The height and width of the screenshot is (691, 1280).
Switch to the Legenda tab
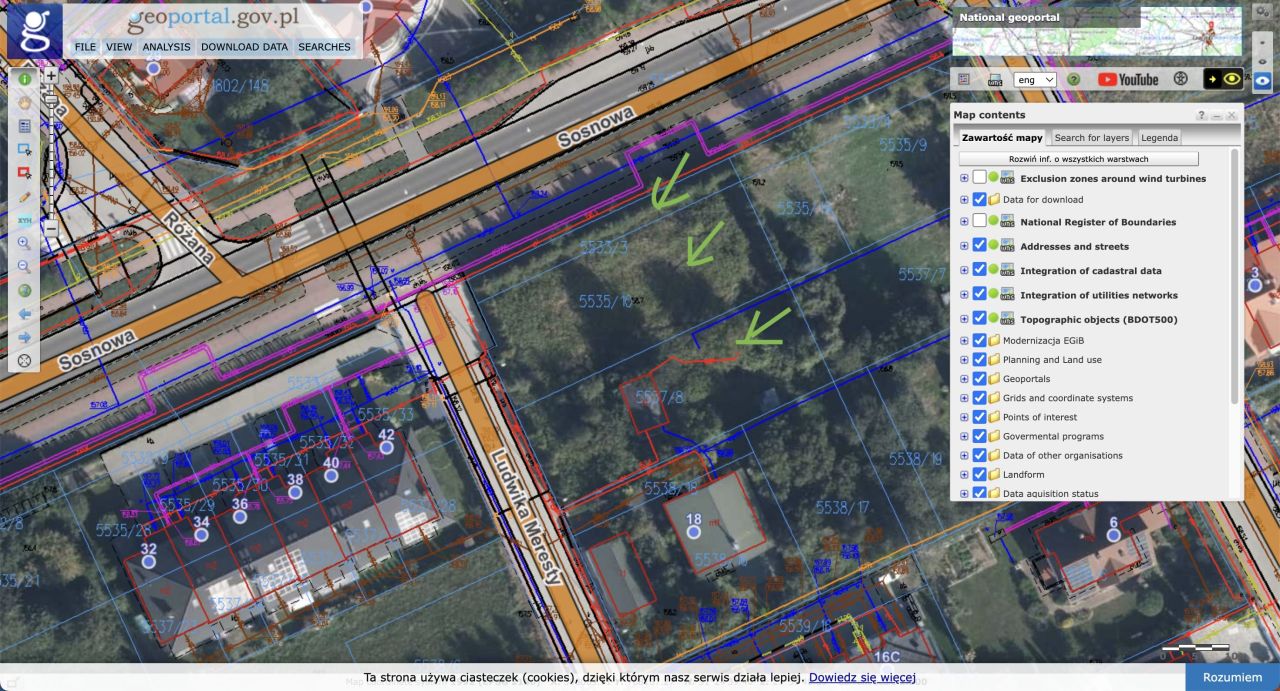[x=1159, y=138]
